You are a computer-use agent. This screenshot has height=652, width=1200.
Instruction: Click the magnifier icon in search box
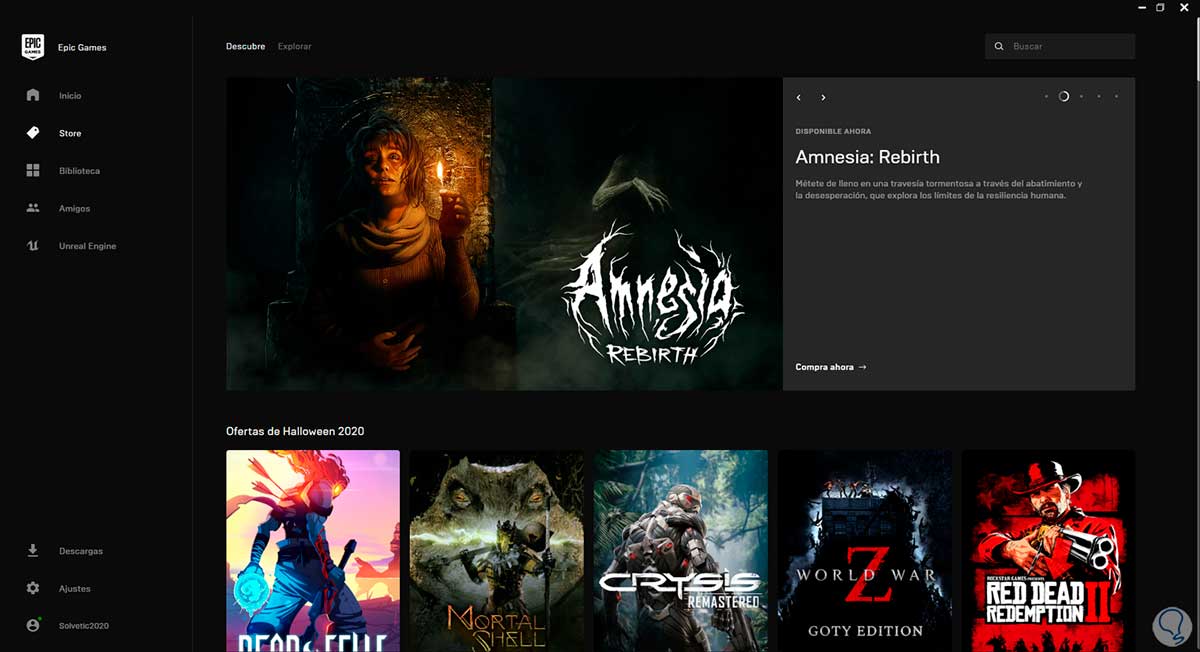pos(999,47)
